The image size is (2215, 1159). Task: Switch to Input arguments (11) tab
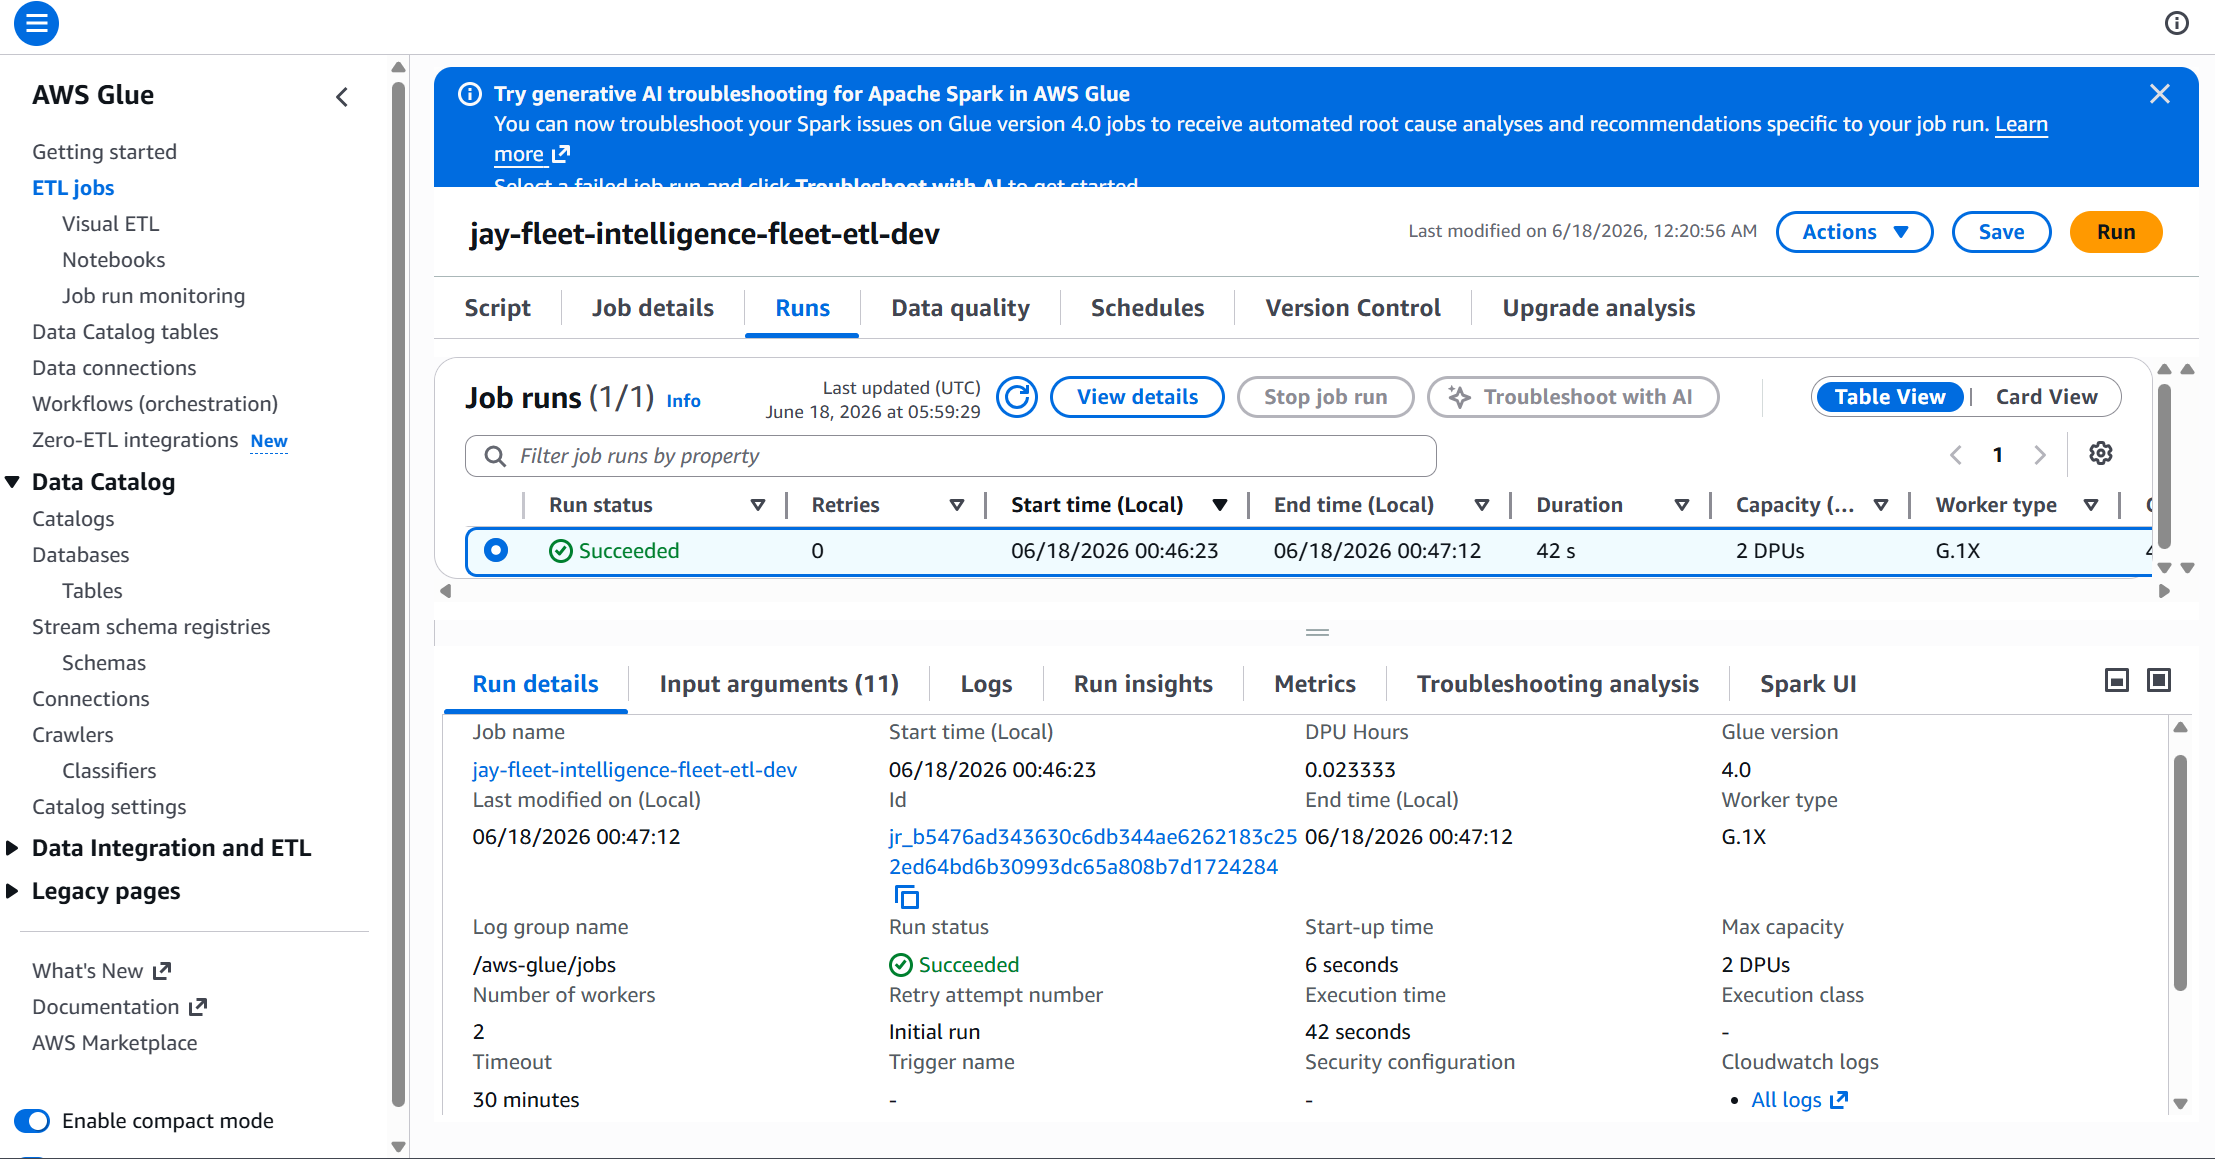779,684
